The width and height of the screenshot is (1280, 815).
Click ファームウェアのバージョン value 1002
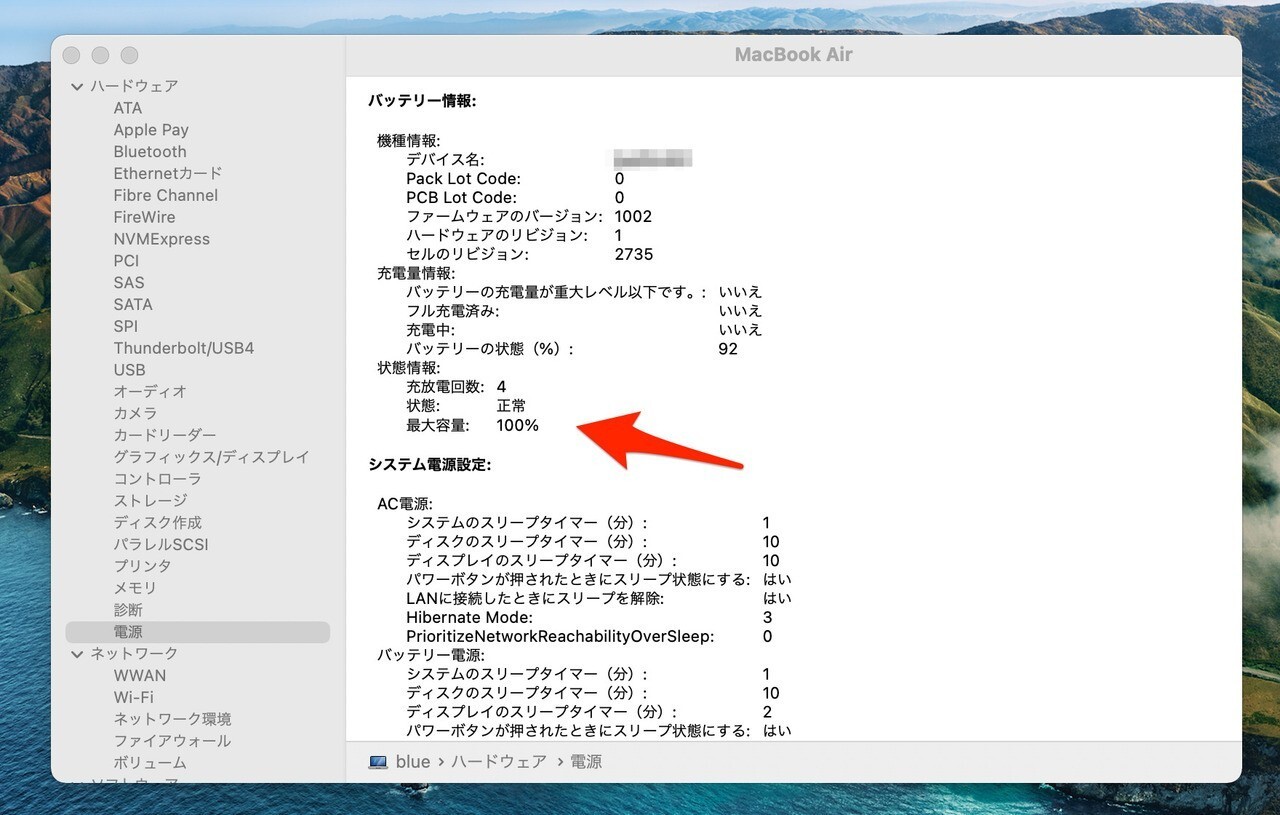coord(633,217)
